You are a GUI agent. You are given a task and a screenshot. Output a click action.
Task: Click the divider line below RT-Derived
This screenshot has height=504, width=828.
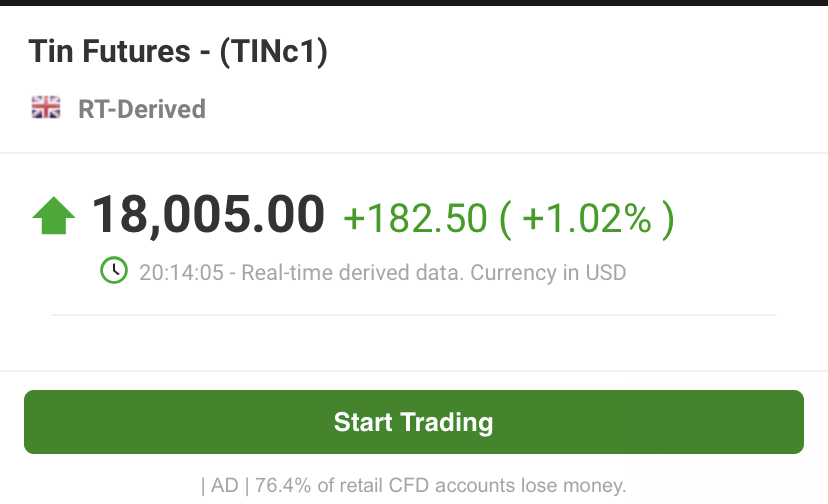414,153
